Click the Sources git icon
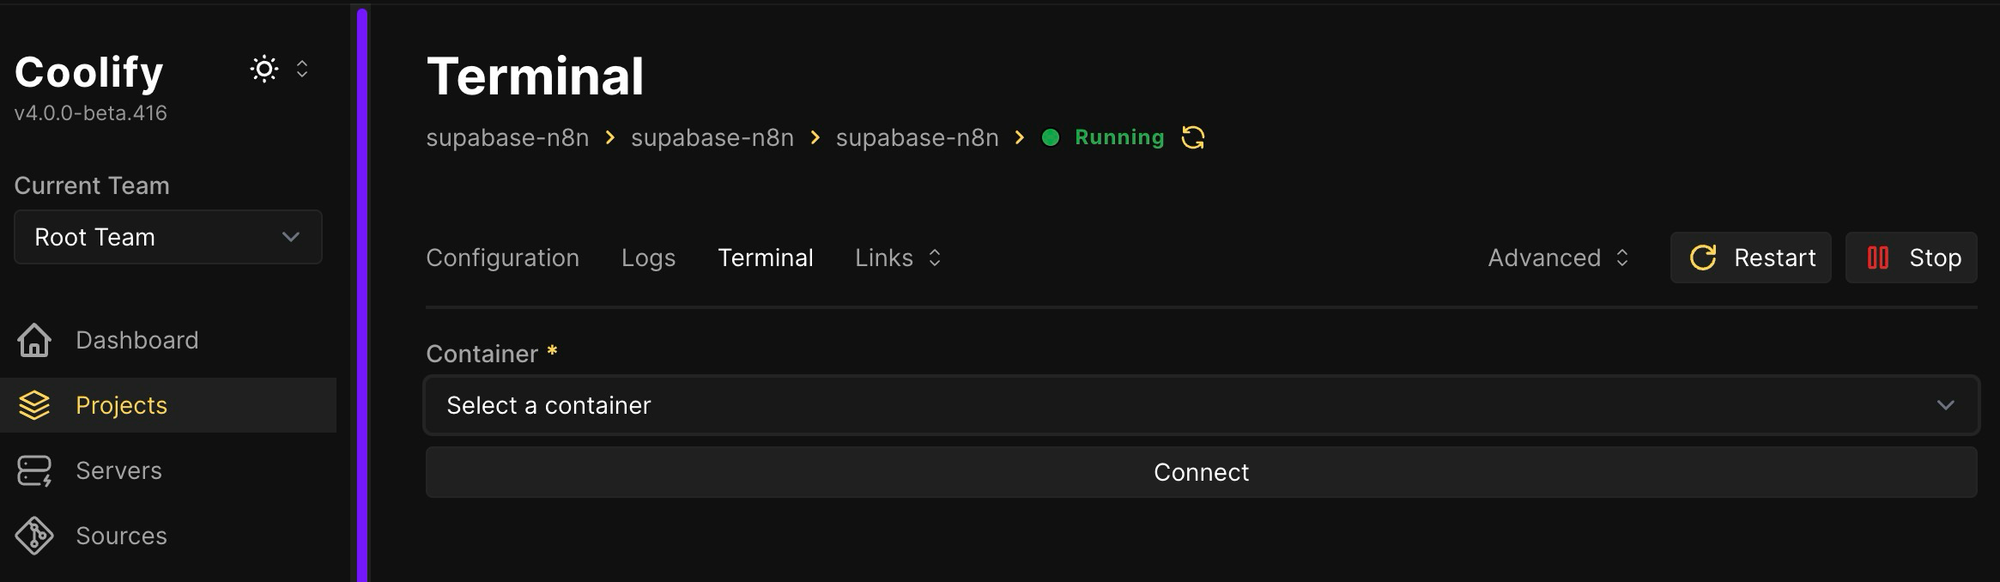 [34, 536]
